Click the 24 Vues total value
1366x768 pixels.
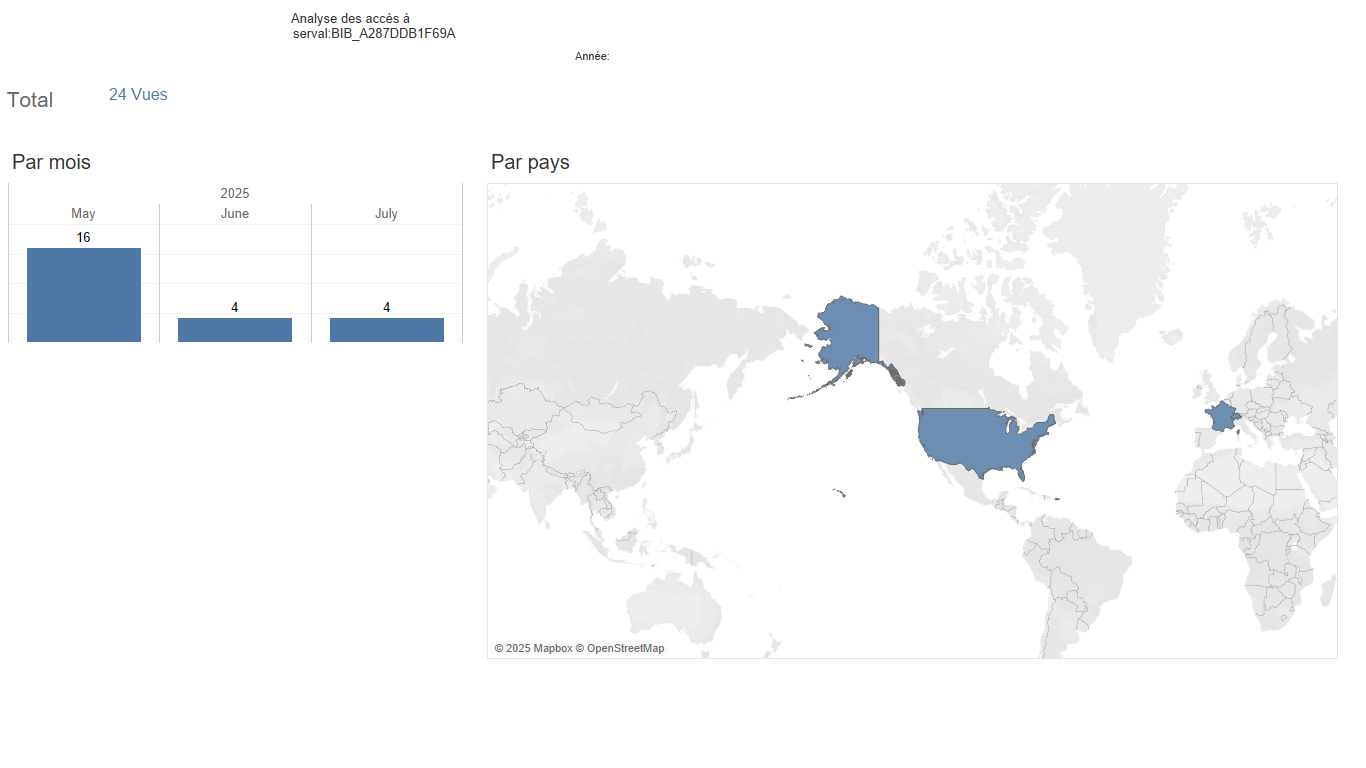click(x=138, y=95)
